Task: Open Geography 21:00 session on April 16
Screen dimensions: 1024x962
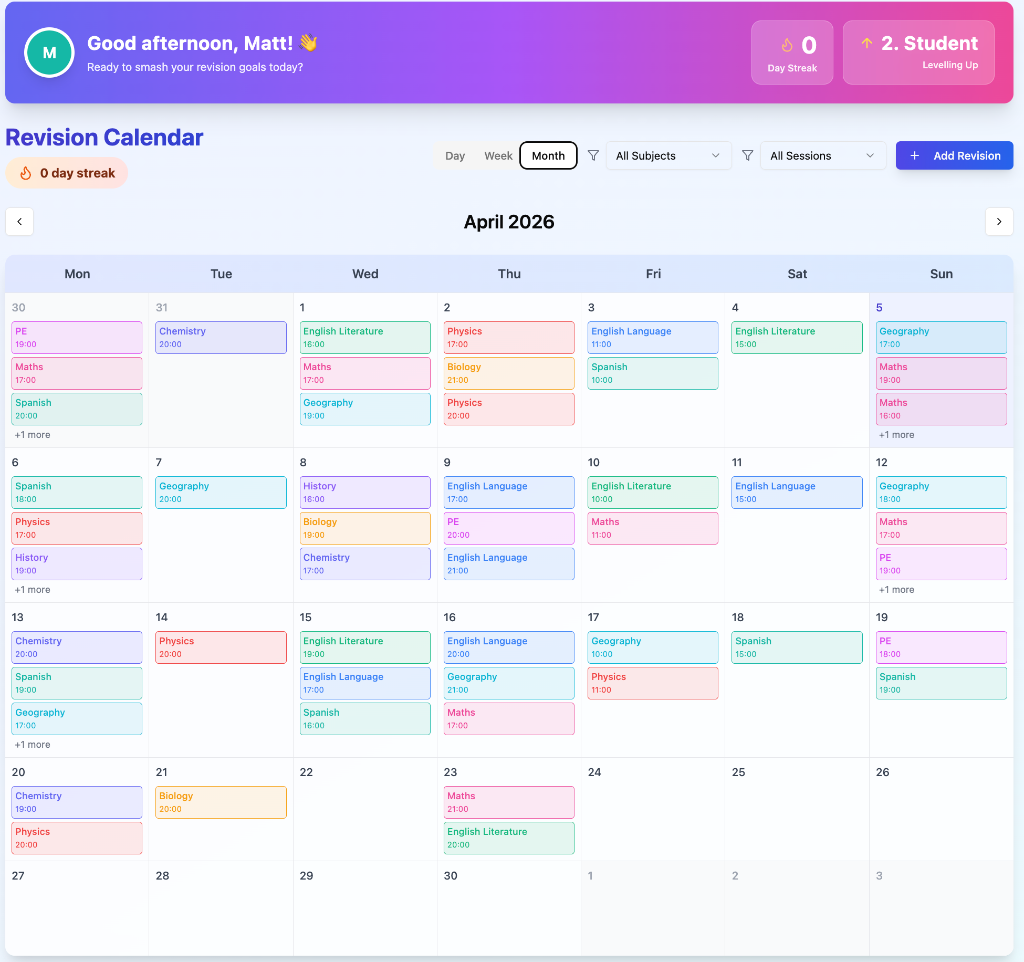Action: tap(509, 683)
